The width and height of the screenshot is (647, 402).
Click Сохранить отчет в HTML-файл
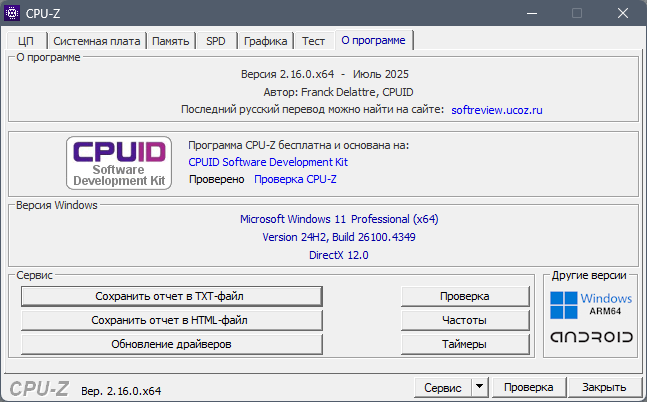coord(172,320)
